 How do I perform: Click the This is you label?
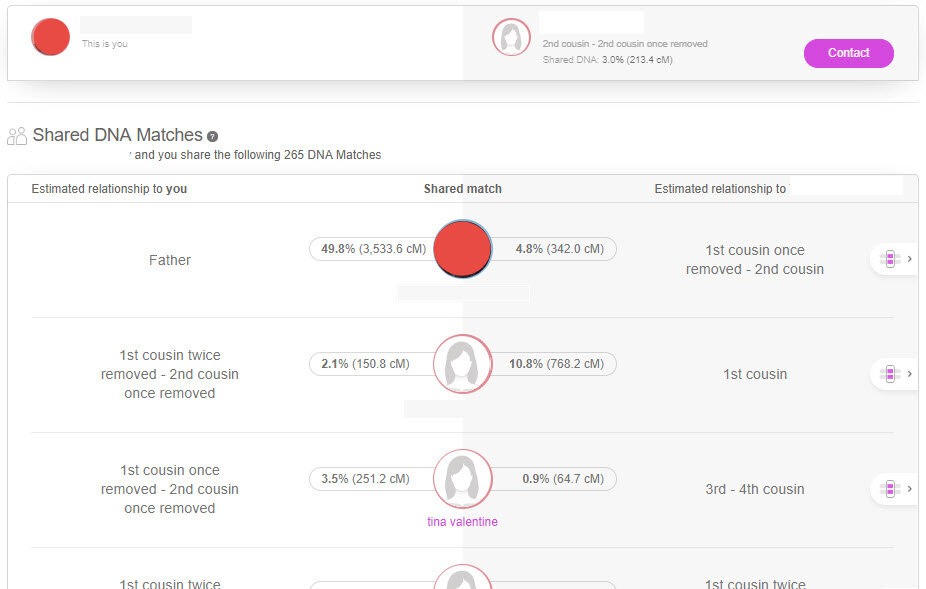(105, 44)
